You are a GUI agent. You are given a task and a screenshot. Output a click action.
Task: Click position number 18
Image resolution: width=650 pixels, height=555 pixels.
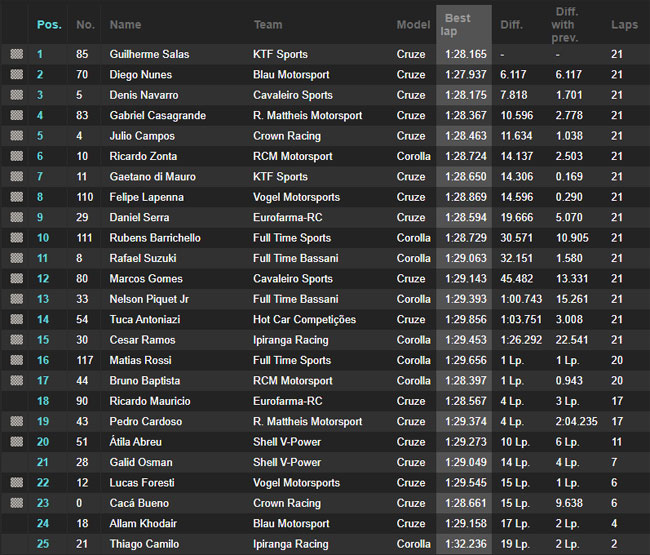tap(43, 401)
